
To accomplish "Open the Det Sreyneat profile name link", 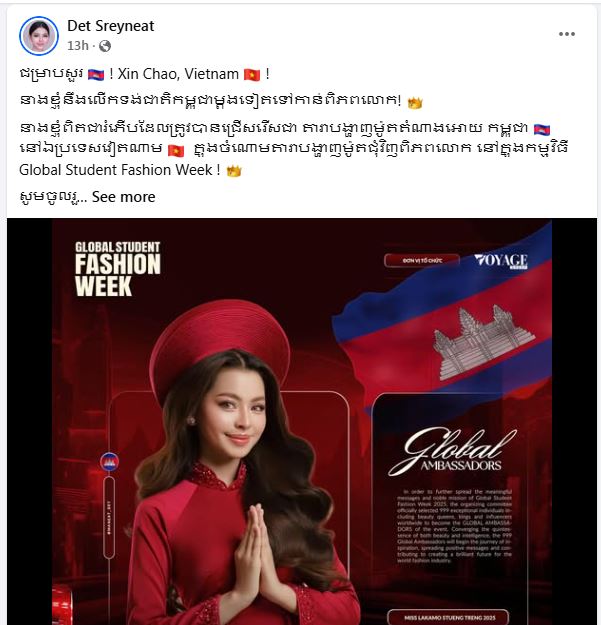I will 110,26.
